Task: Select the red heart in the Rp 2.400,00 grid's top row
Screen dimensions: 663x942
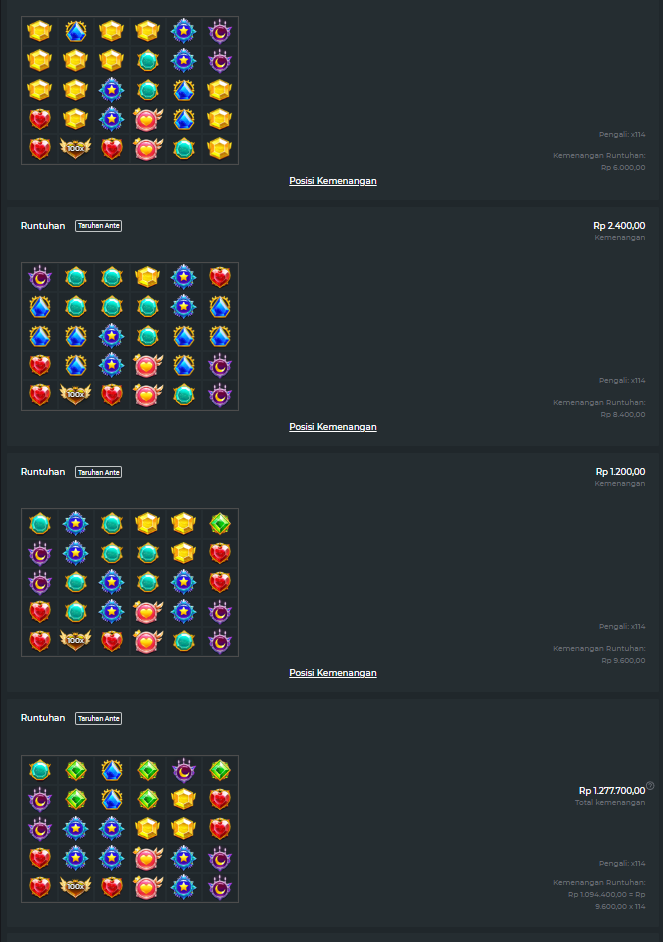Action: pyautogui.click(x=220, y=277)
